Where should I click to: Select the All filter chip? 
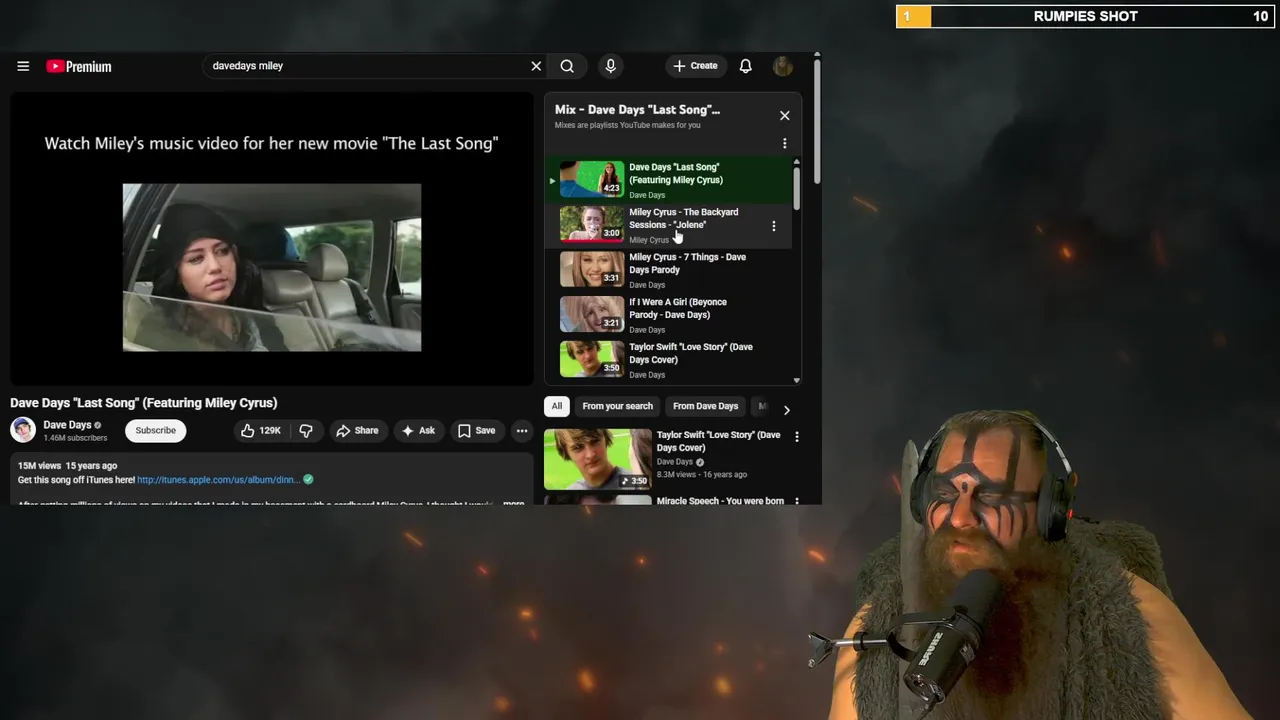(557, 406)
